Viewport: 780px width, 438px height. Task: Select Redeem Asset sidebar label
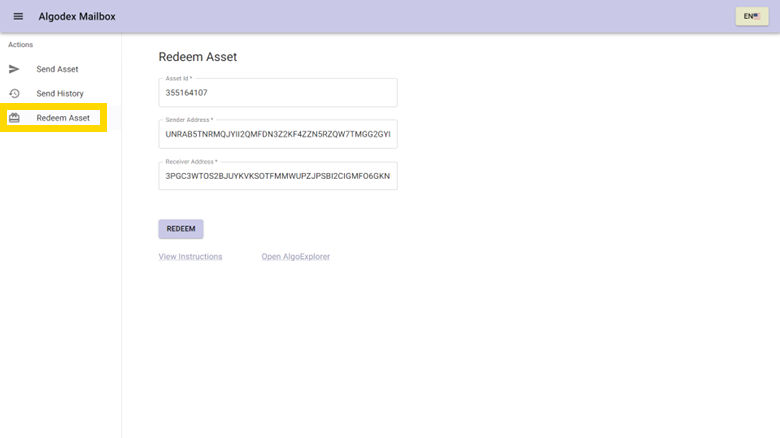coord(63,118)
